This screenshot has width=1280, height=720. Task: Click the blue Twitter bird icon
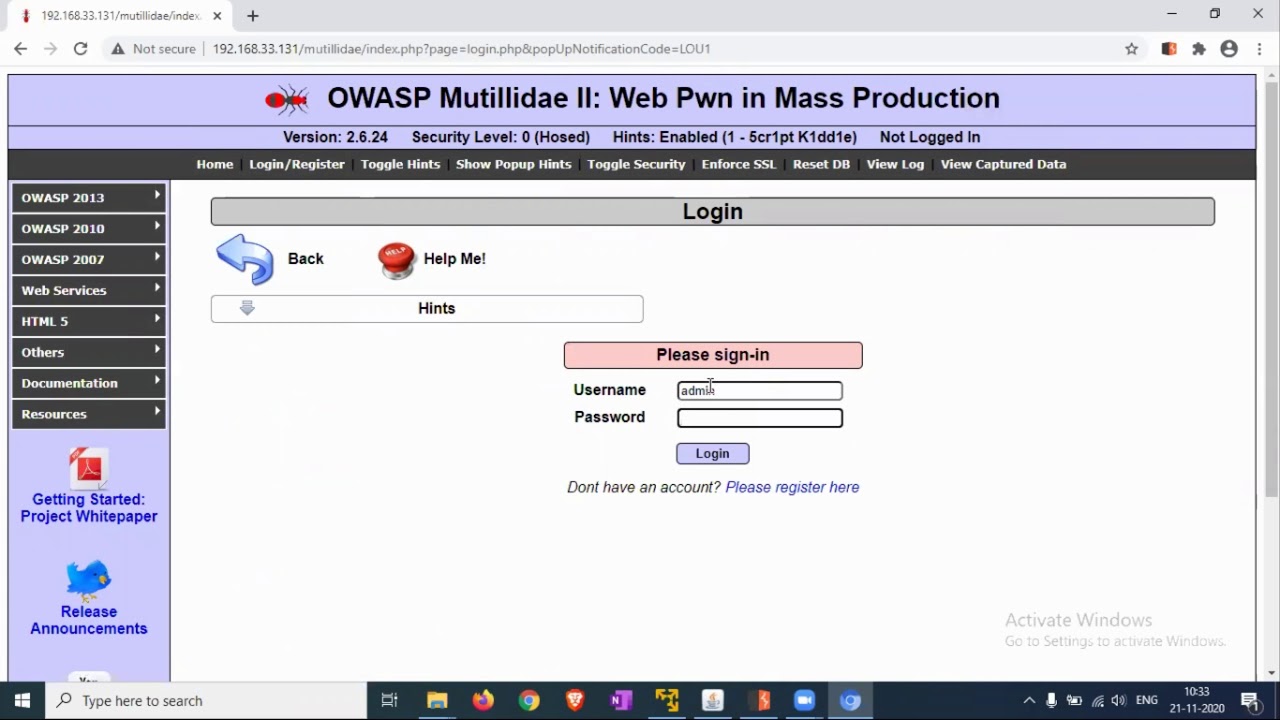click(x=88, y=580)
